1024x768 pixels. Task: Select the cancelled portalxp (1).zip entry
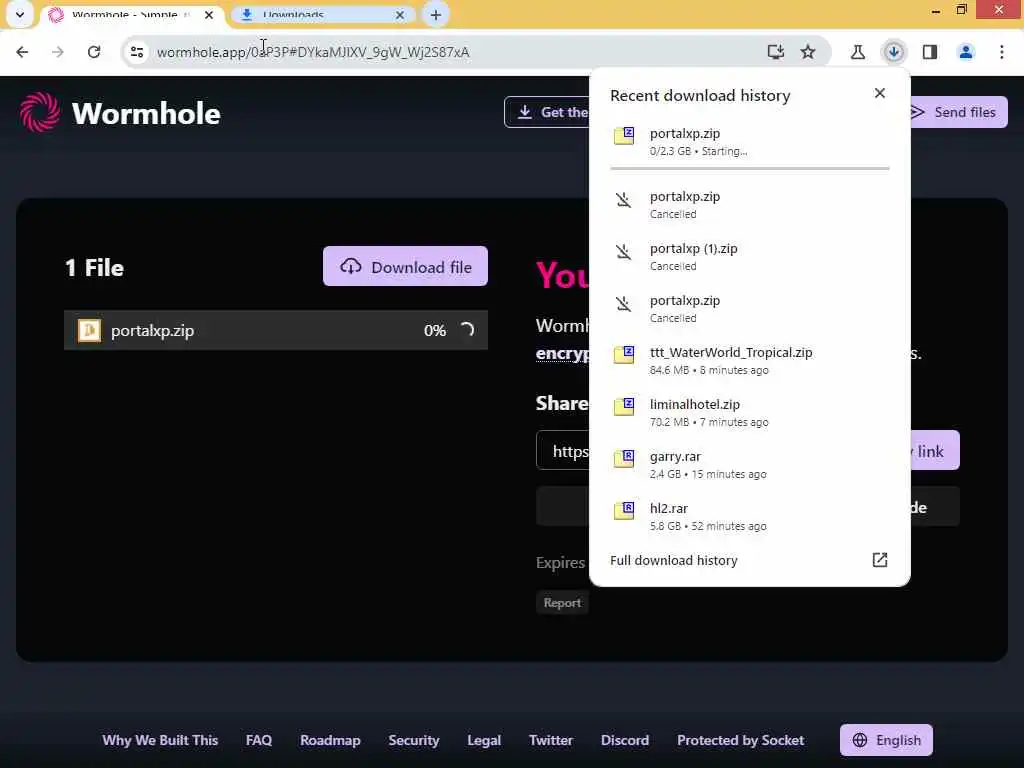(750, 257)
